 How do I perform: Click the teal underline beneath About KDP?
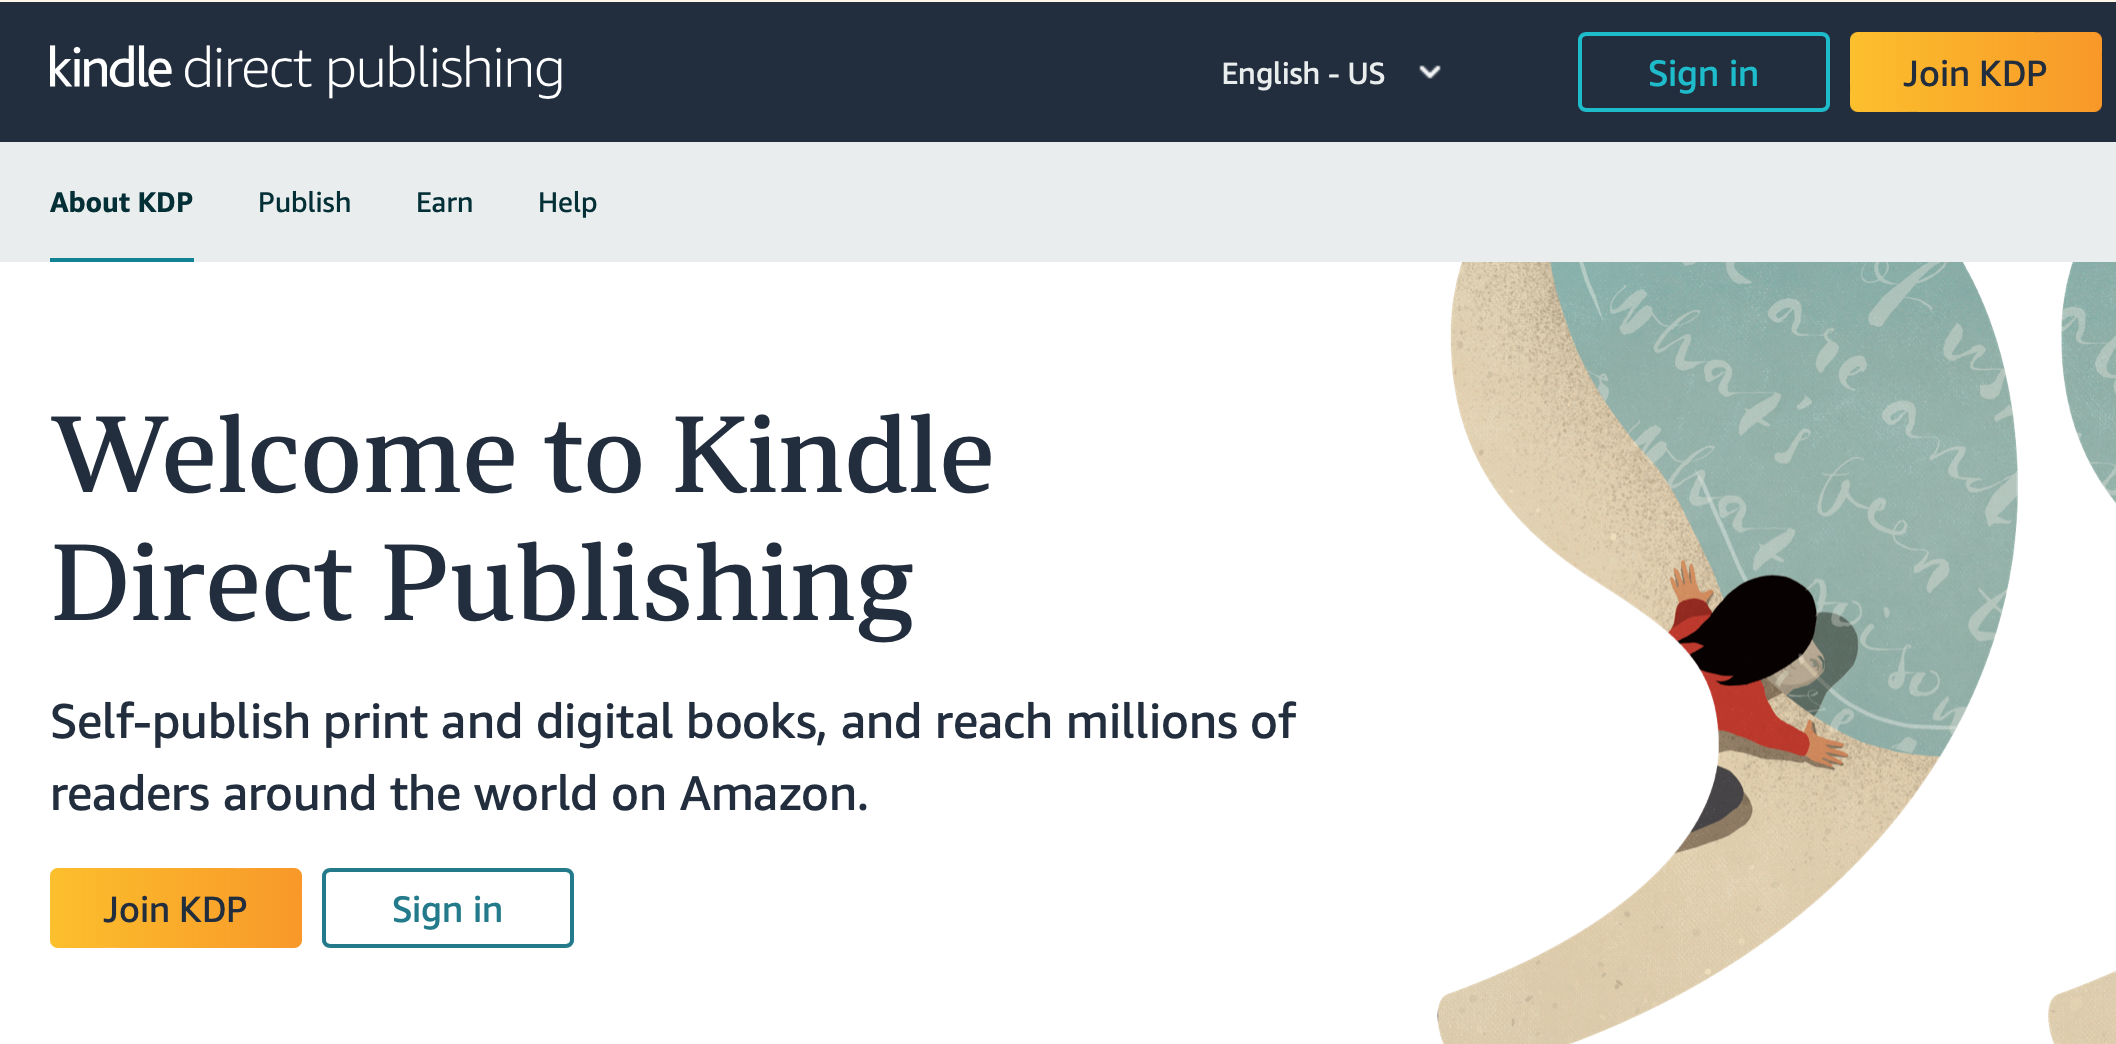pos(122,259)
